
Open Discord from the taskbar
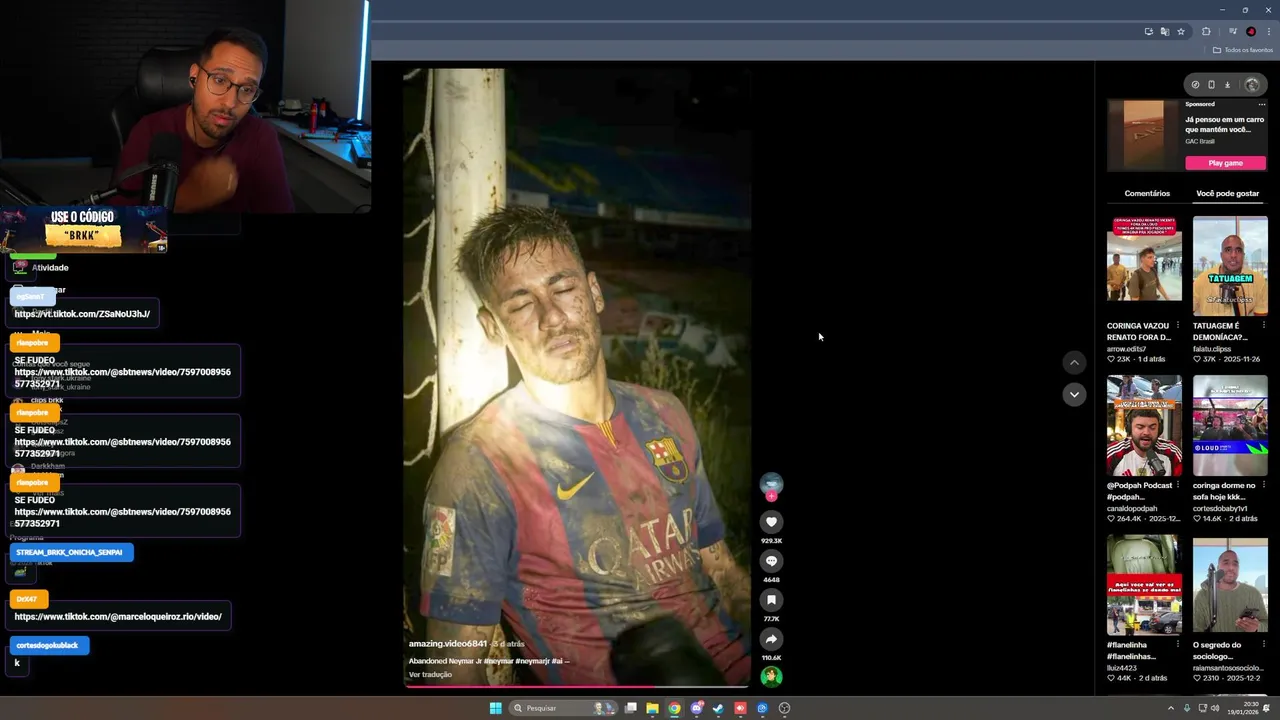(x=697, y=708)
